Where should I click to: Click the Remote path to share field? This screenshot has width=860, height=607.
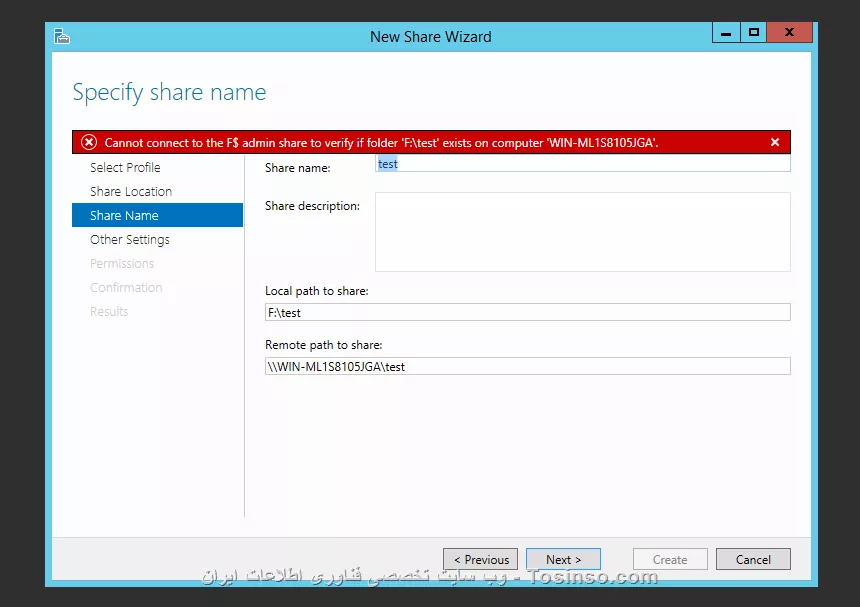528,366
